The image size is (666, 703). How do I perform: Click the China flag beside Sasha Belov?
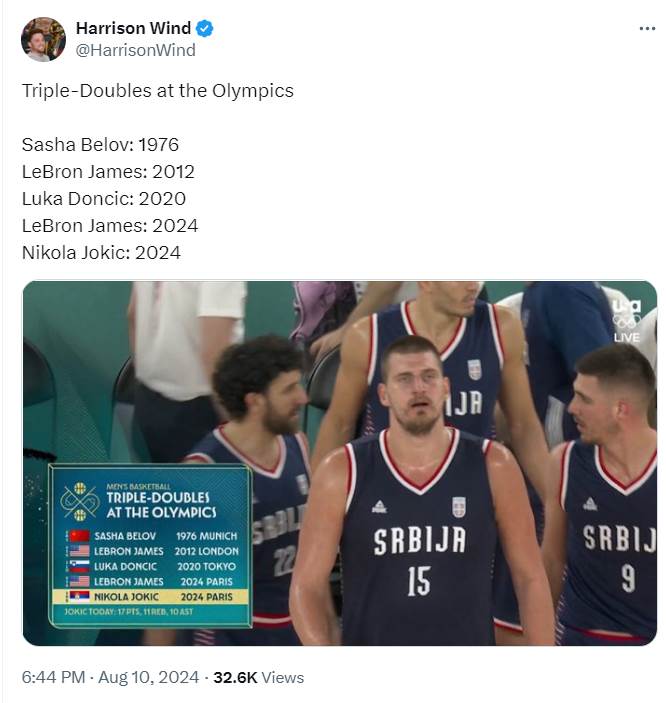(79, 536)
